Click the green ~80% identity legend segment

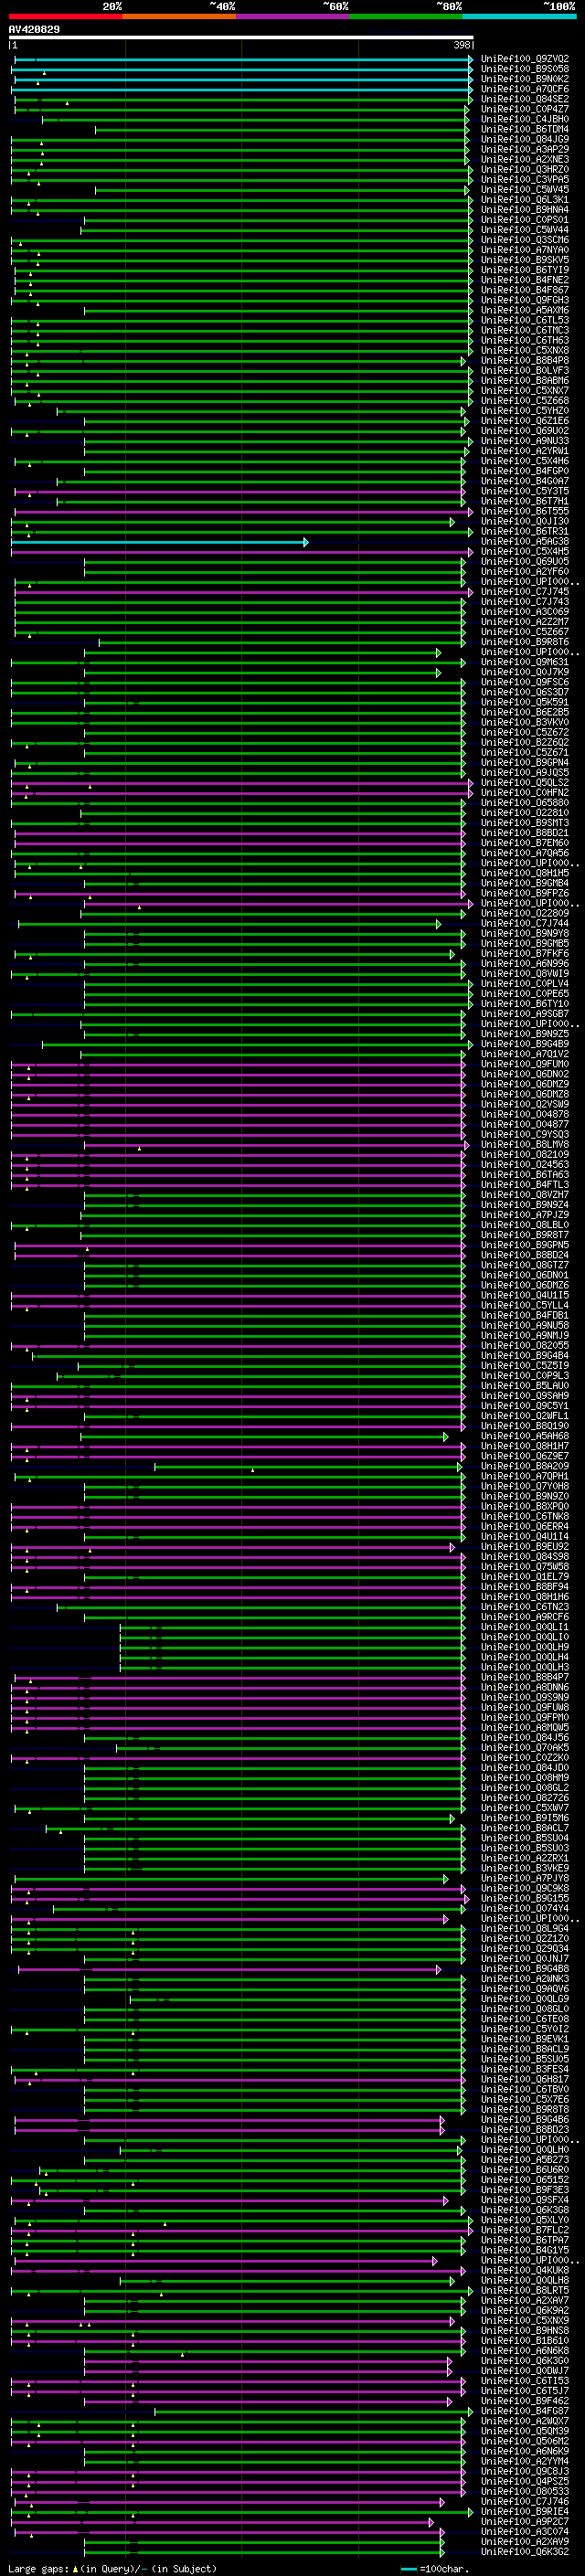point(405,16)
